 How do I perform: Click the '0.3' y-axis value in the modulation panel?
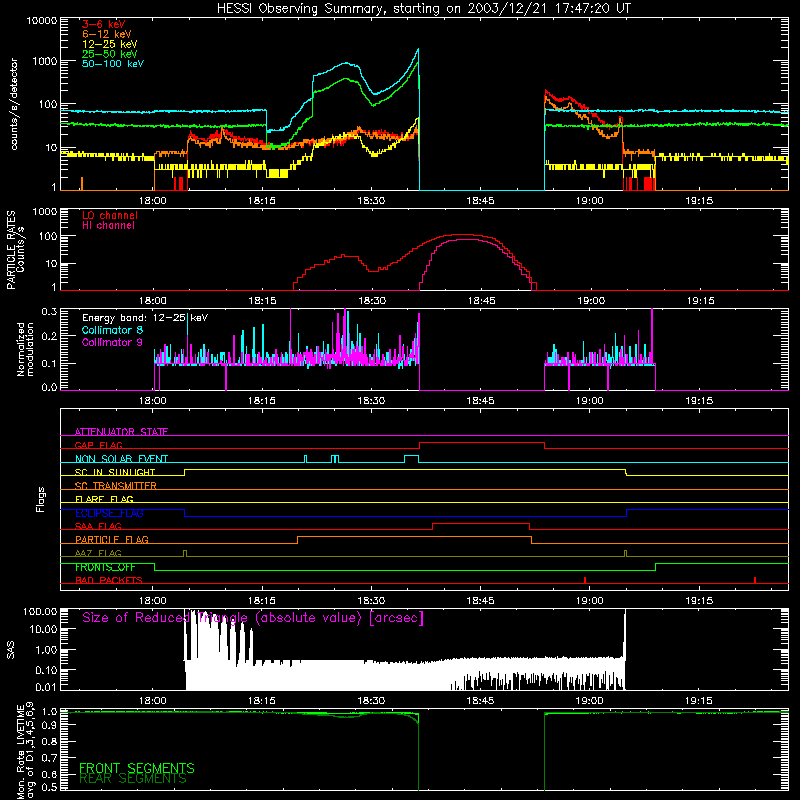point(49,311)
